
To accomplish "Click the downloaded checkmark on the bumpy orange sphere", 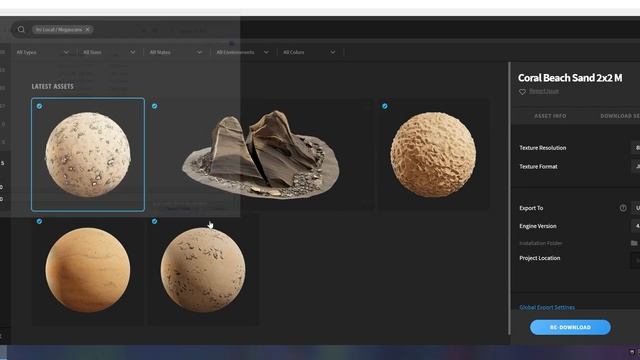I will tap(384, 106).
